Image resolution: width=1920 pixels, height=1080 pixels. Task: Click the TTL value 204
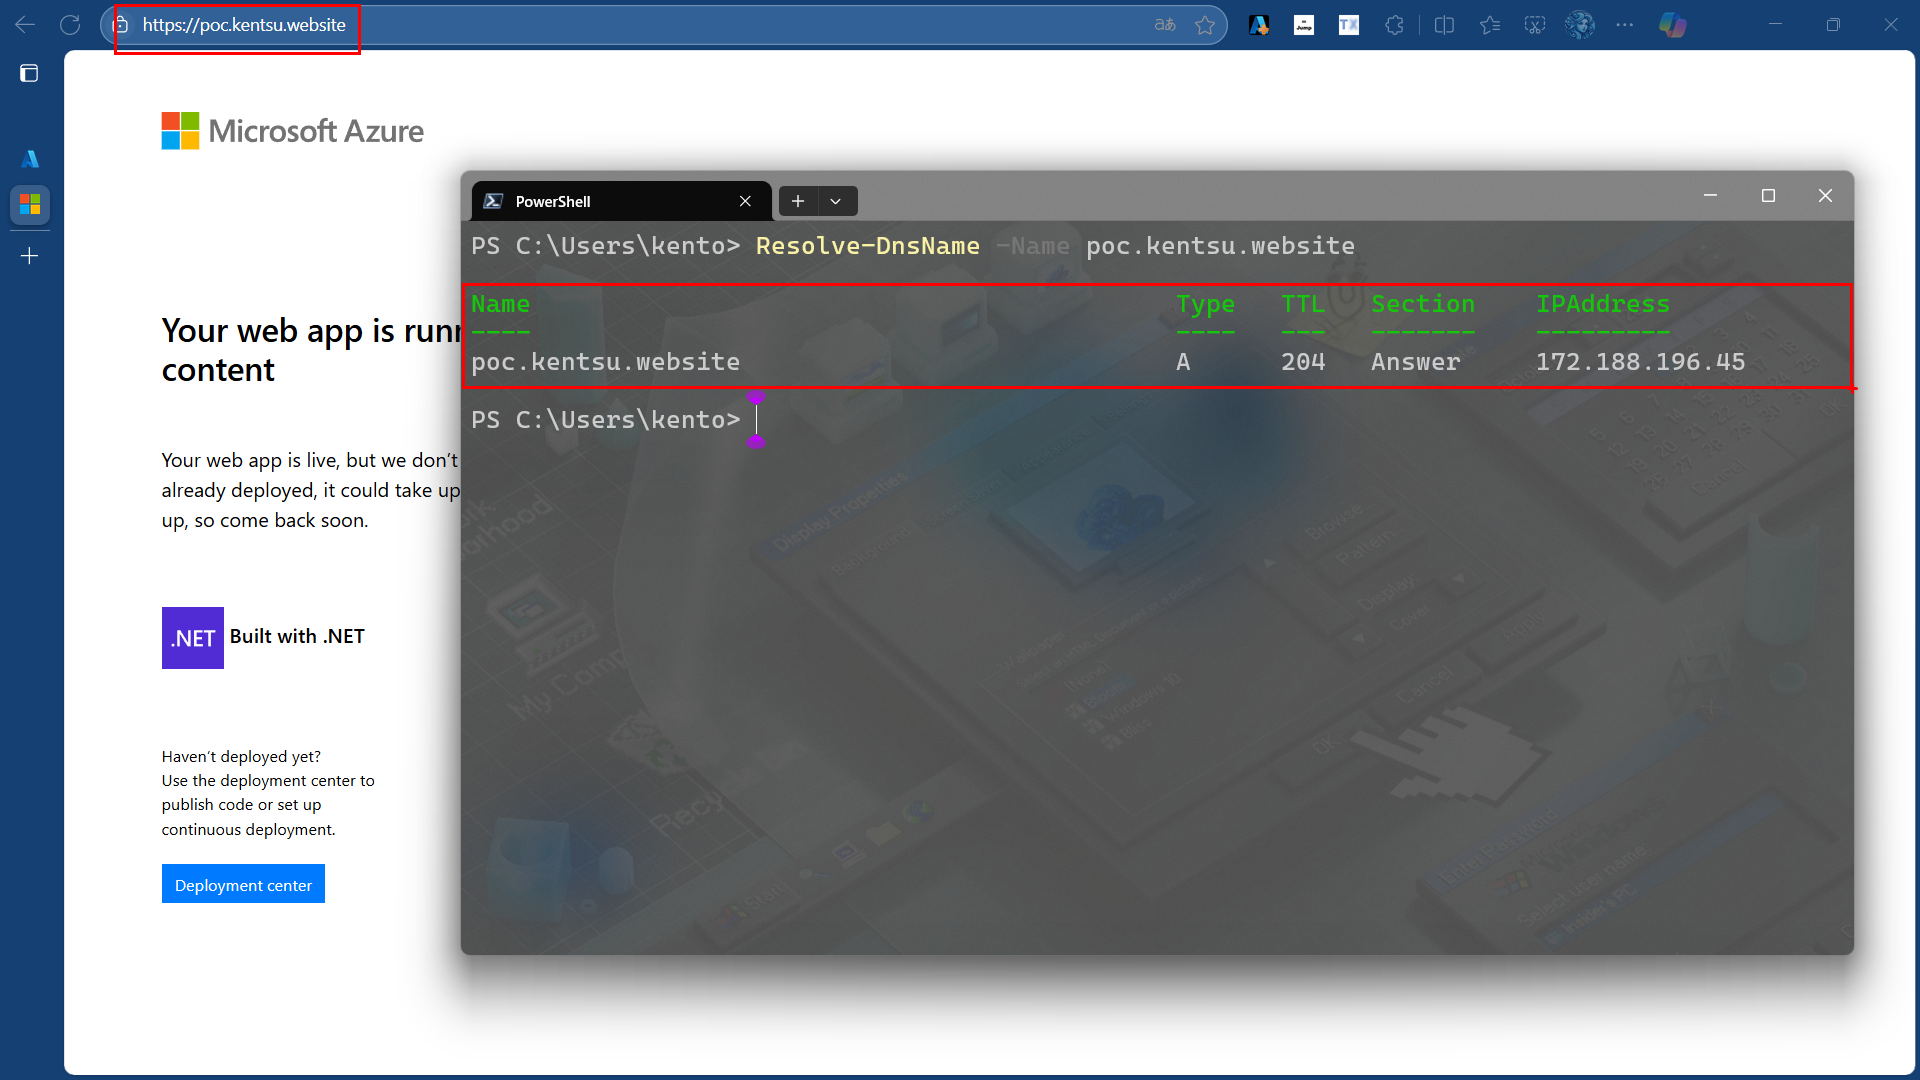pos(1303,362)
